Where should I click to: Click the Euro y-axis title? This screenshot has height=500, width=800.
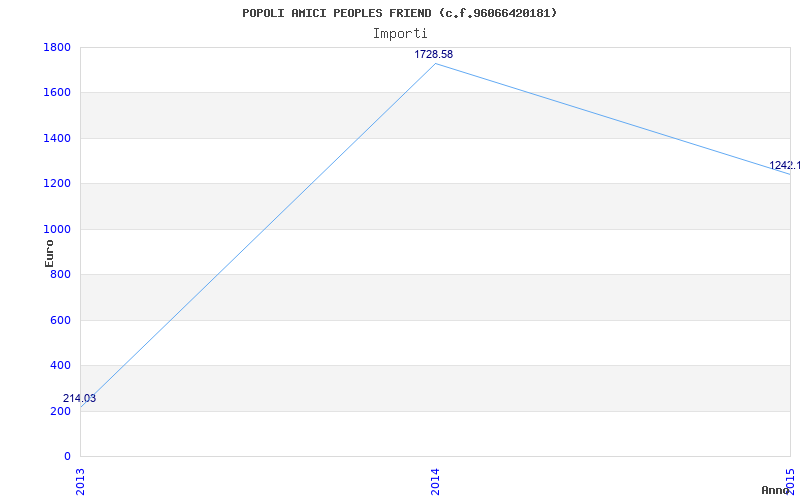click(x=50, y=252)
